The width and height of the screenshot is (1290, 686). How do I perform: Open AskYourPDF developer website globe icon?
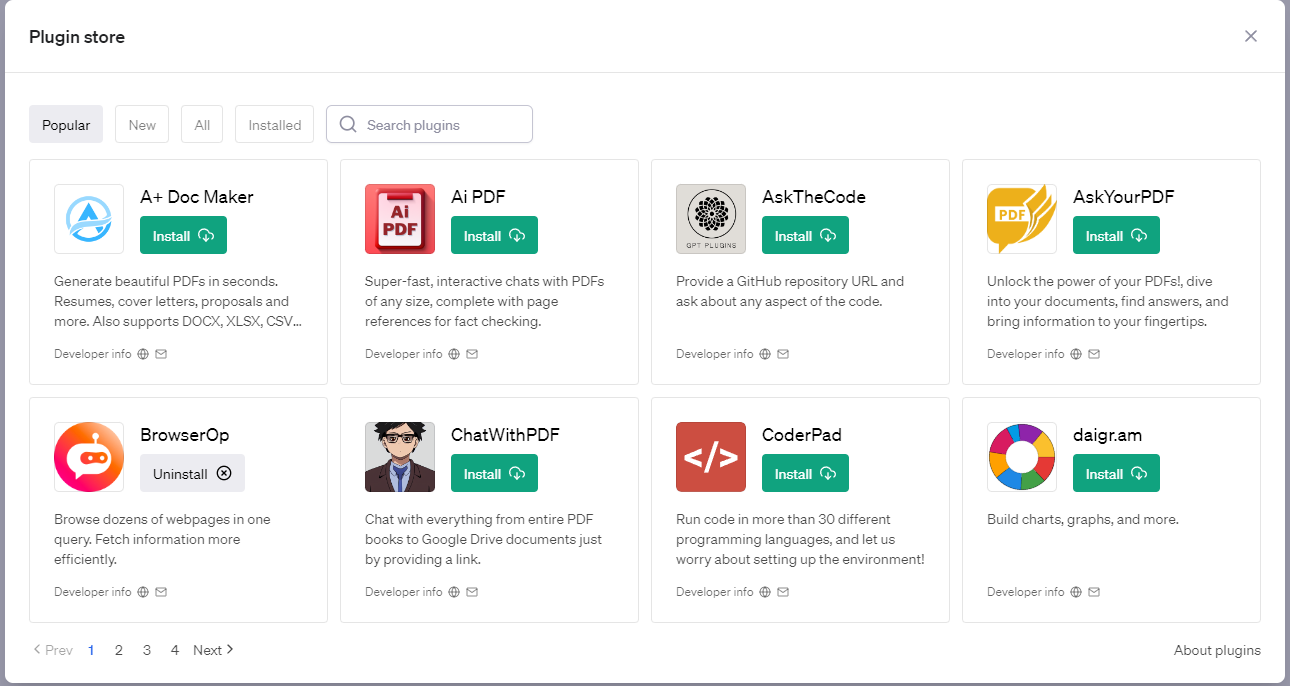[1076, 354]
